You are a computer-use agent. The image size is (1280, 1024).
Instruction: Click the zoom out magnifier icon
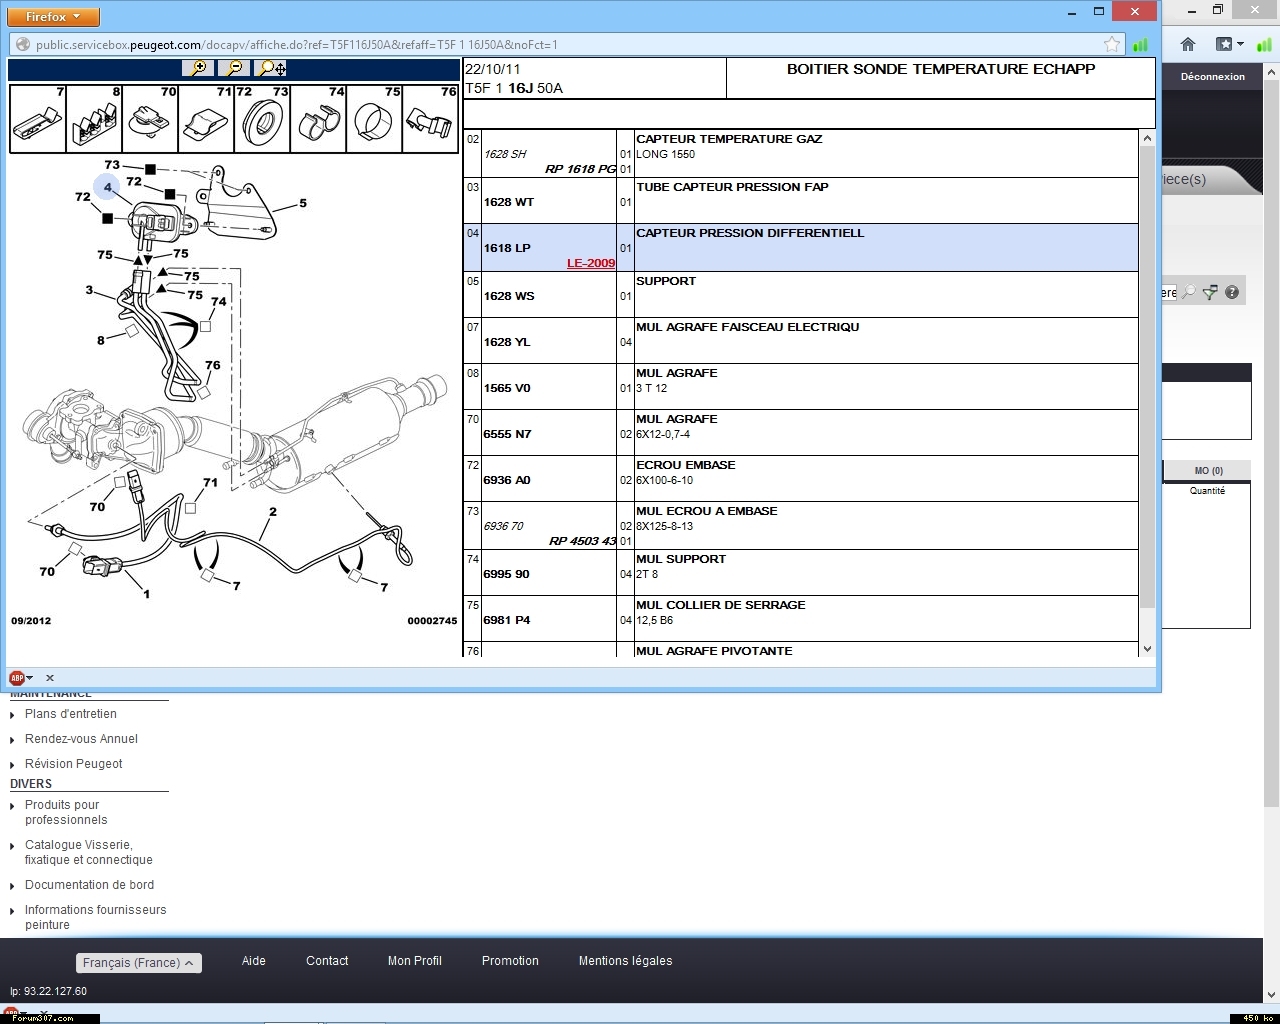[234, 68]
